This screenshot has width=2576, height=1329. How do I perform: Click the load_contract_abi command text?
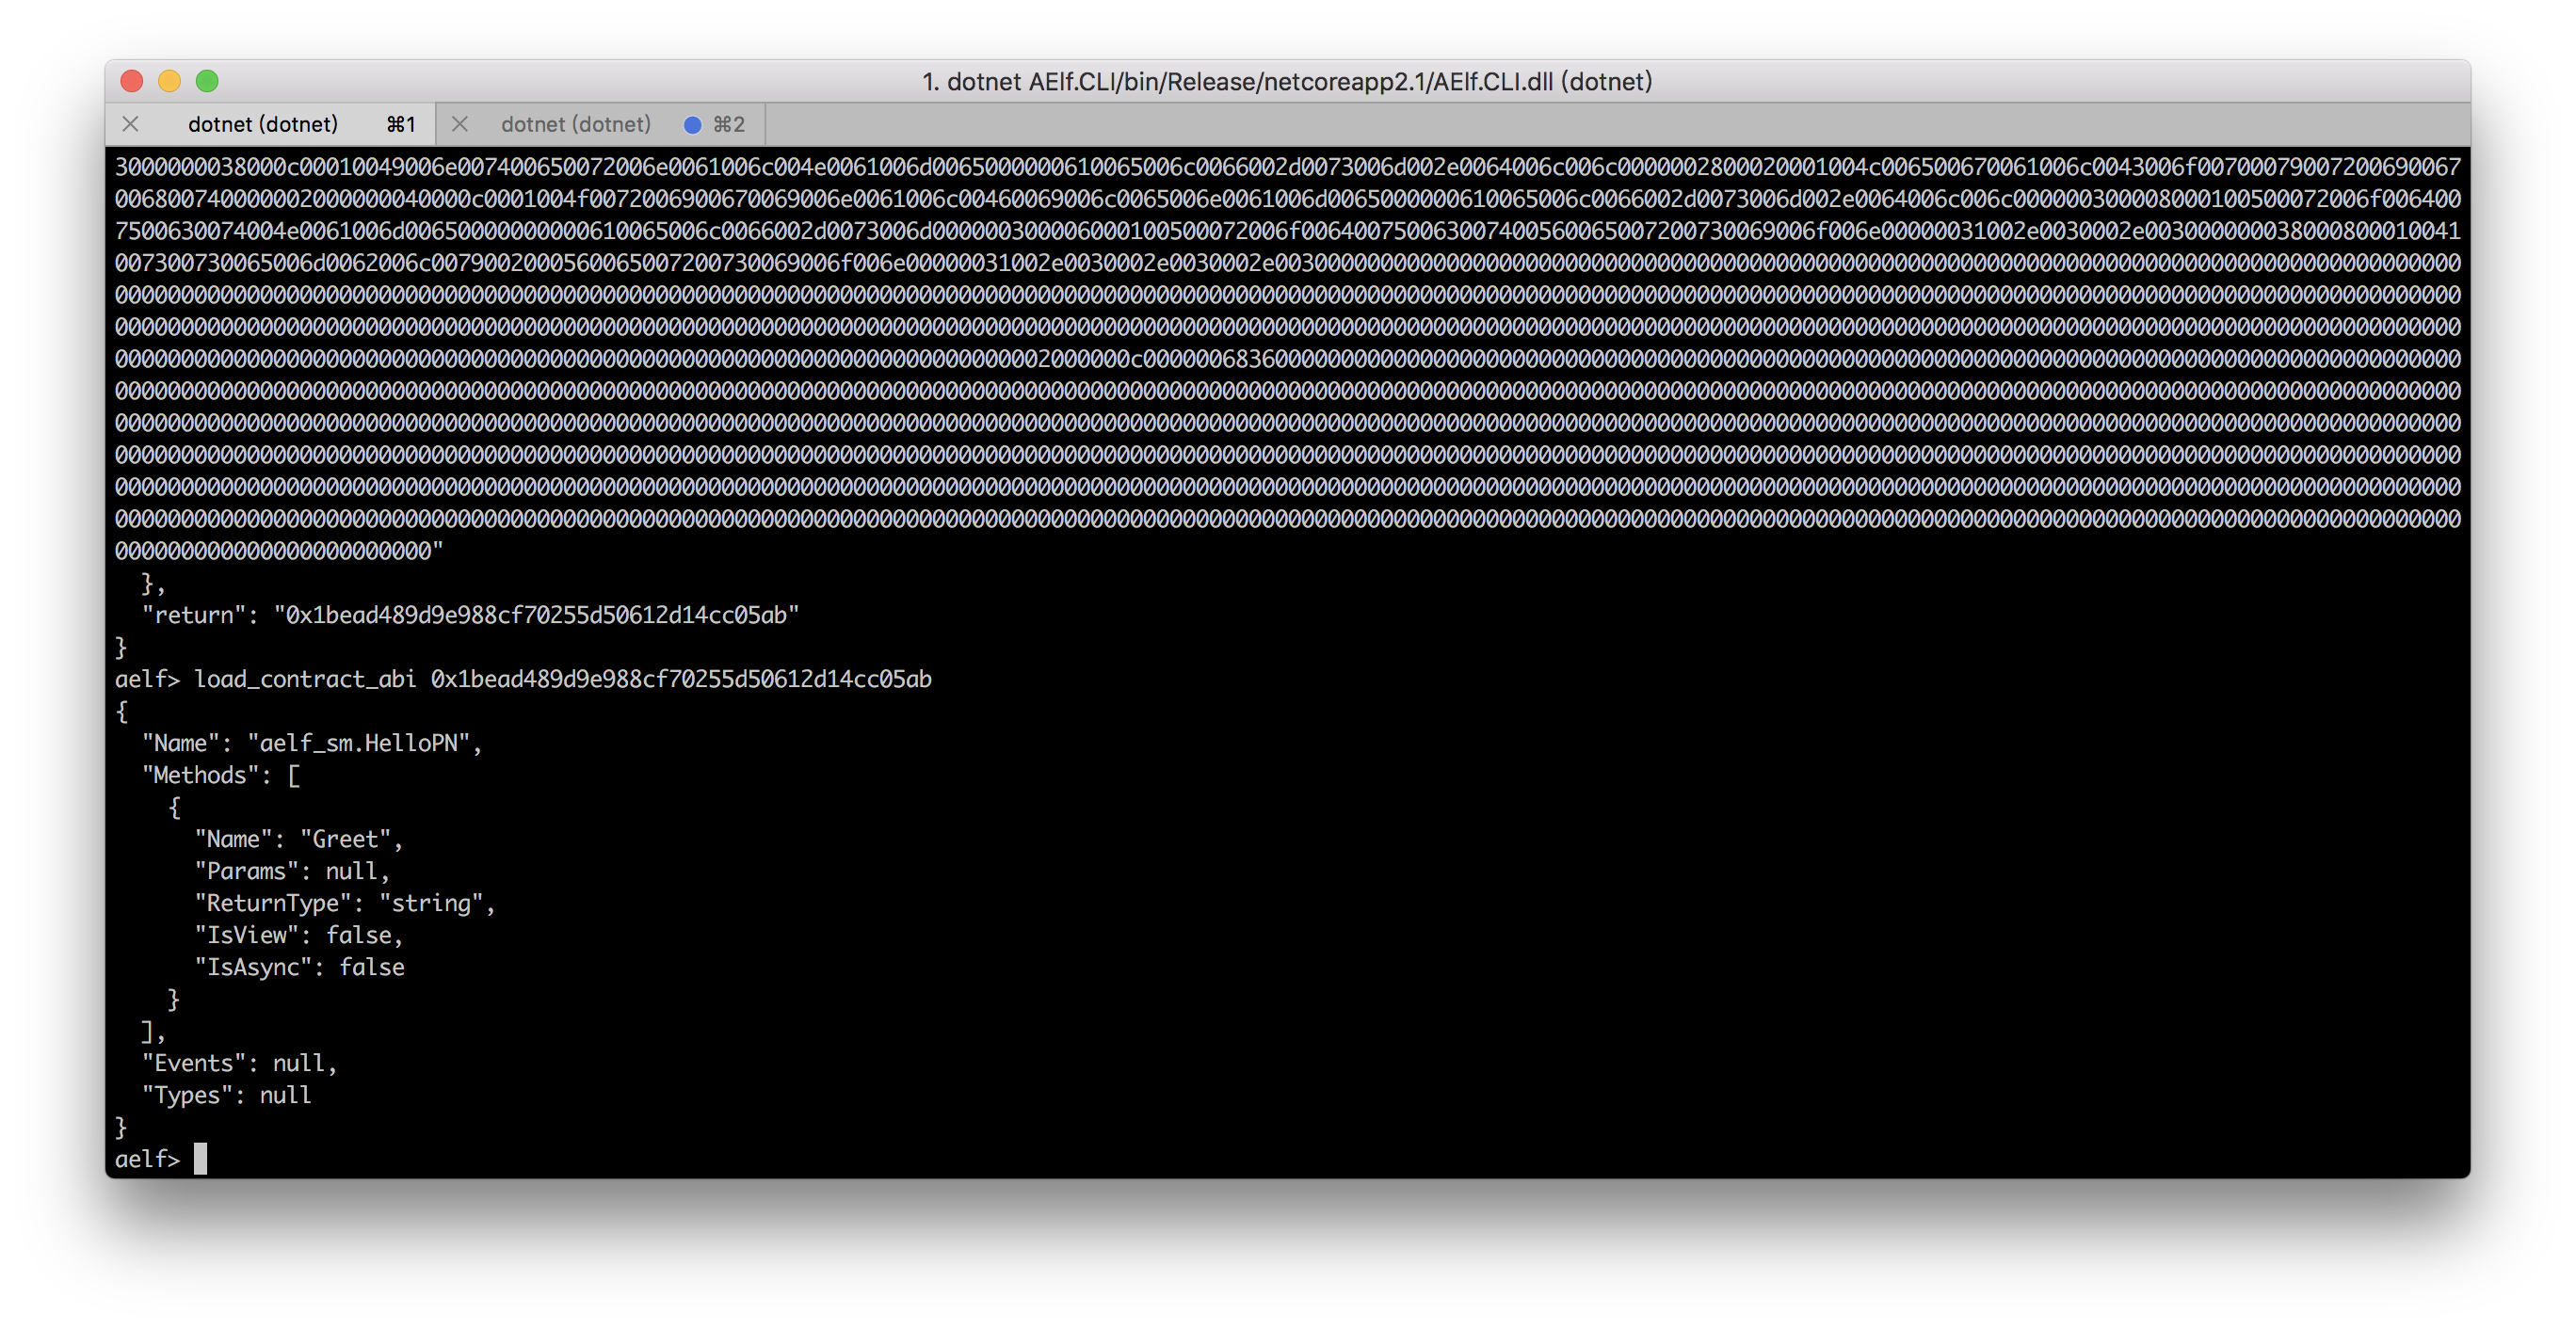click(x=305, y=679)
